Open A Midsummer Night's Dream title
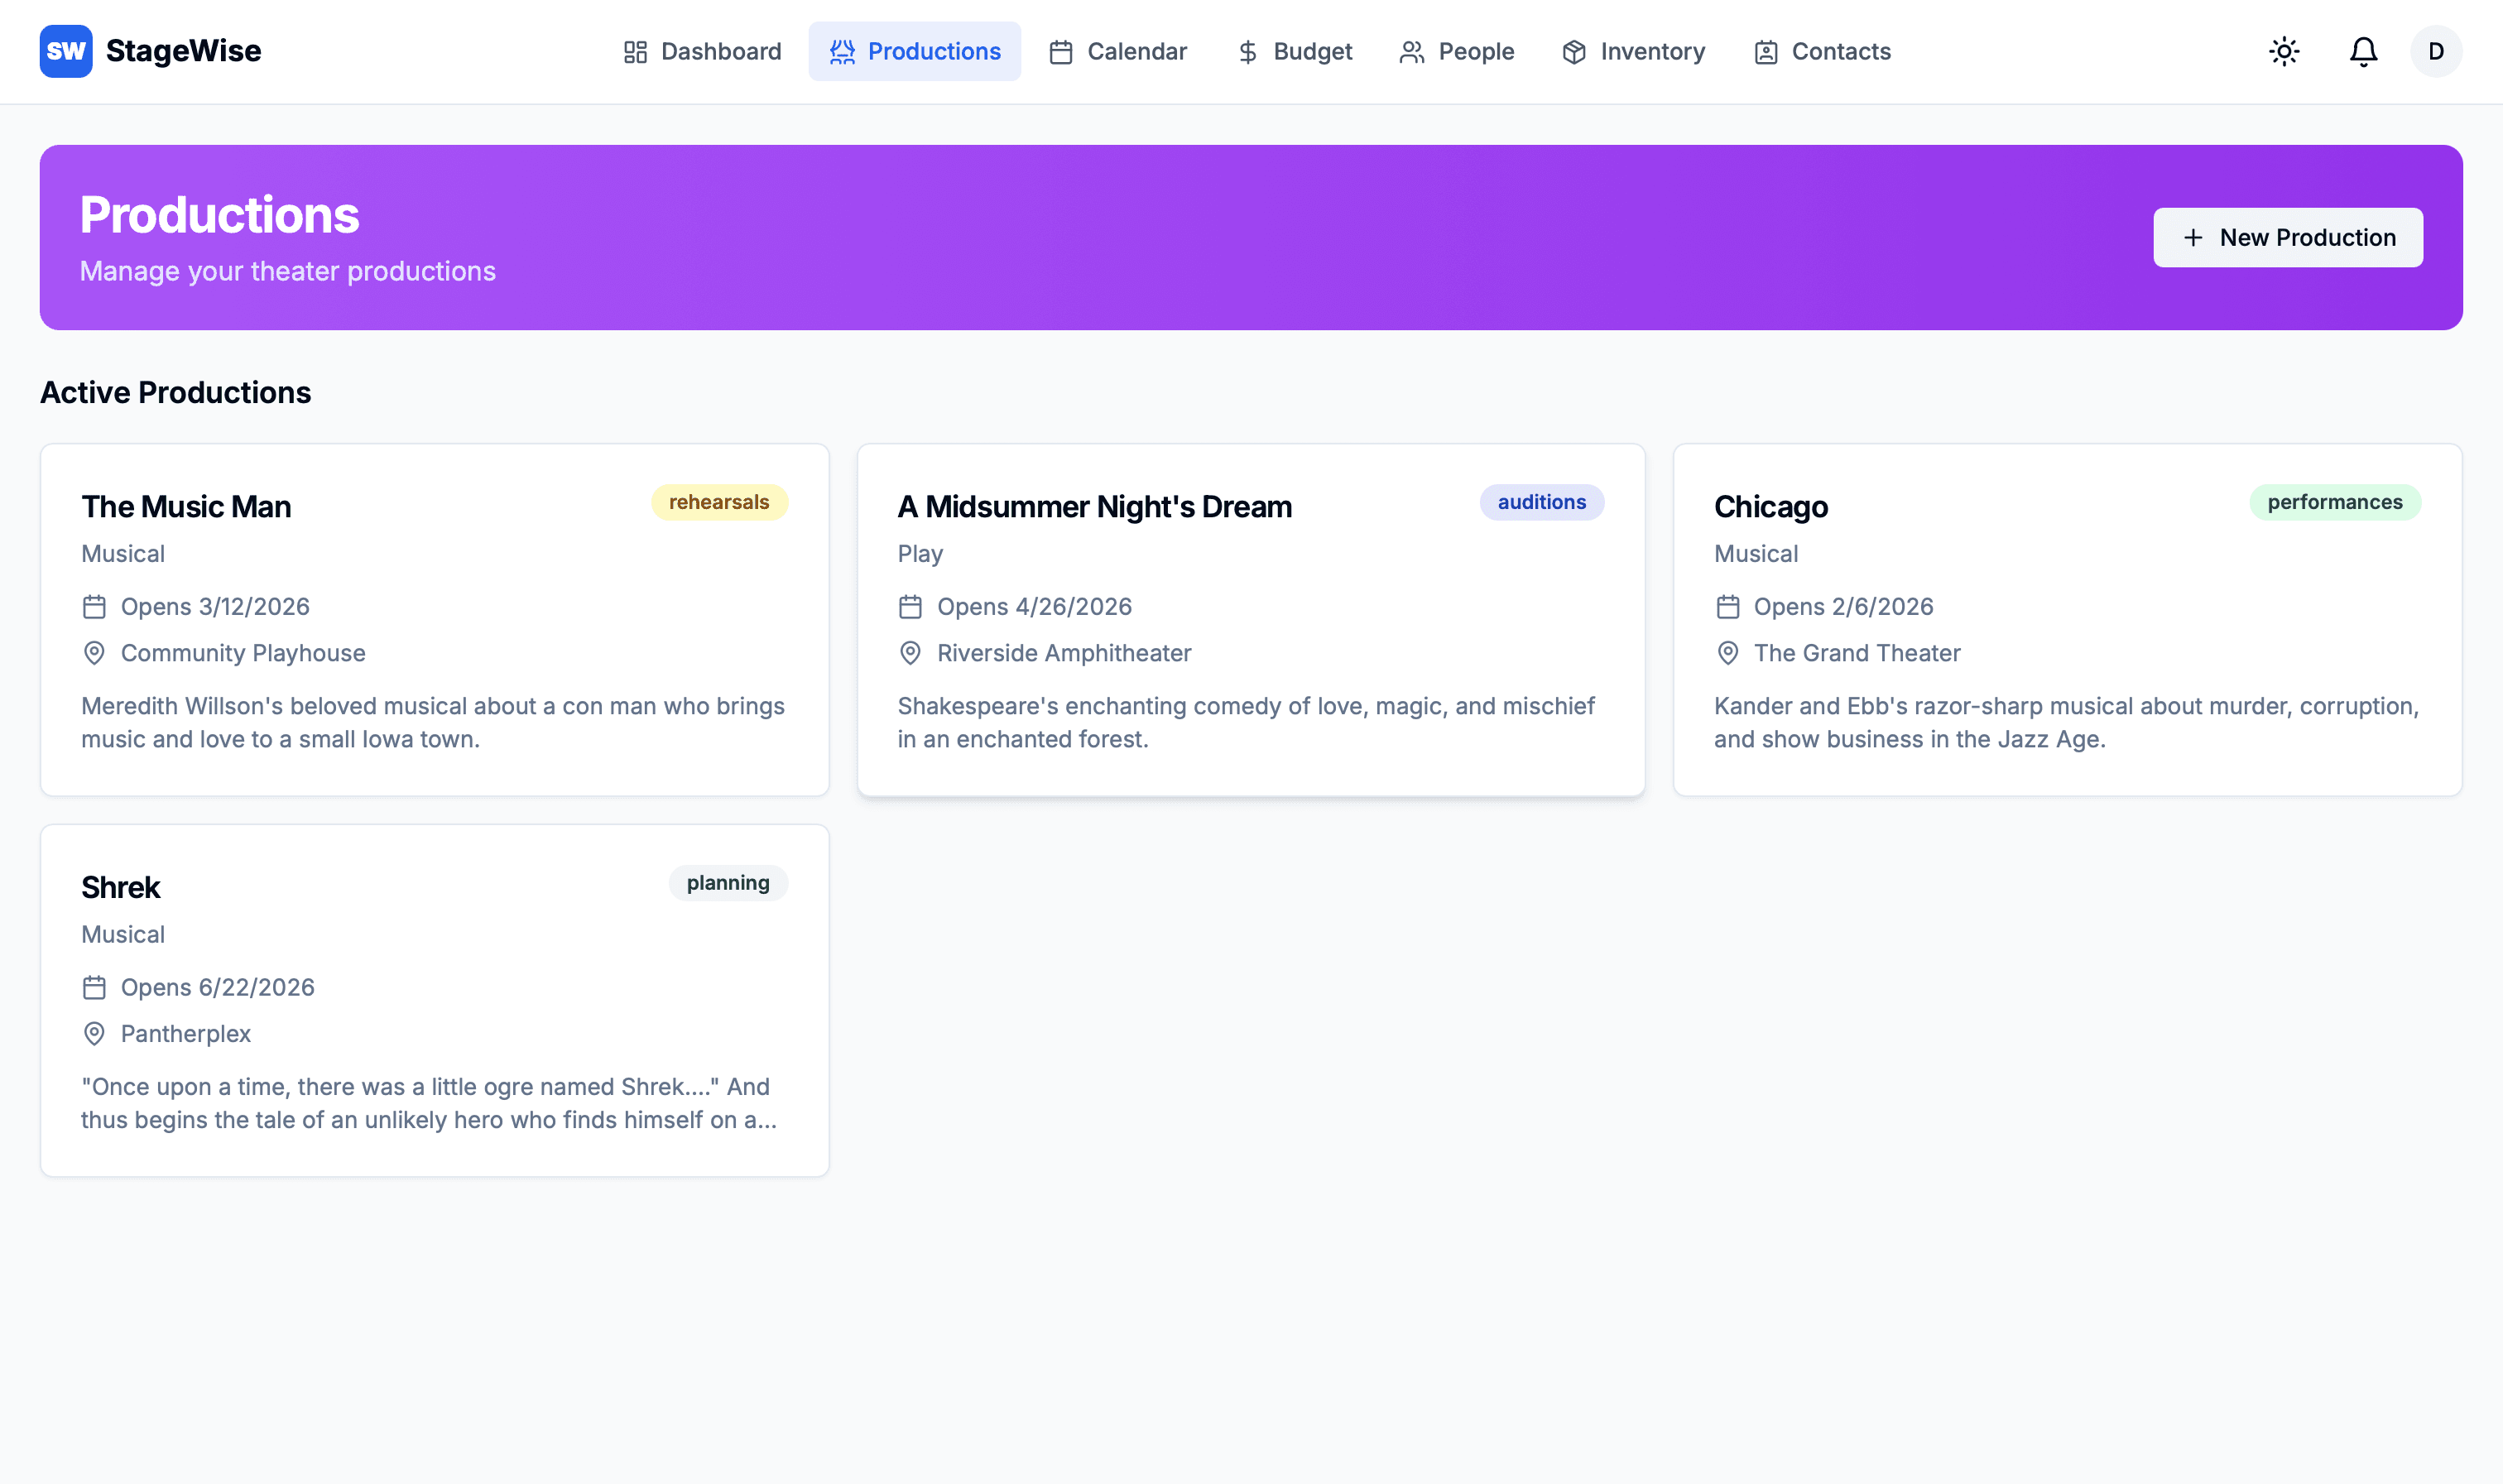 pyautogui.click(x=1094, y=507)
